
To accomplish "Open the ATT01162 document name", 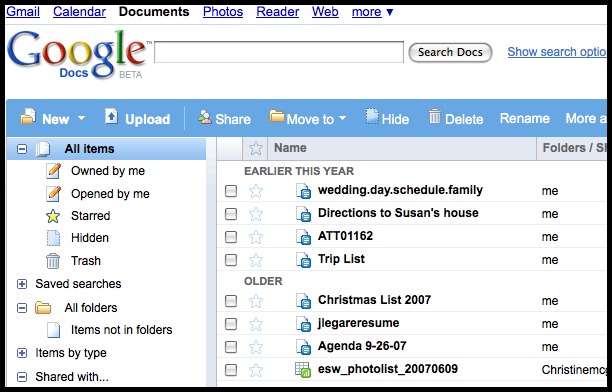I will (345, 236).
